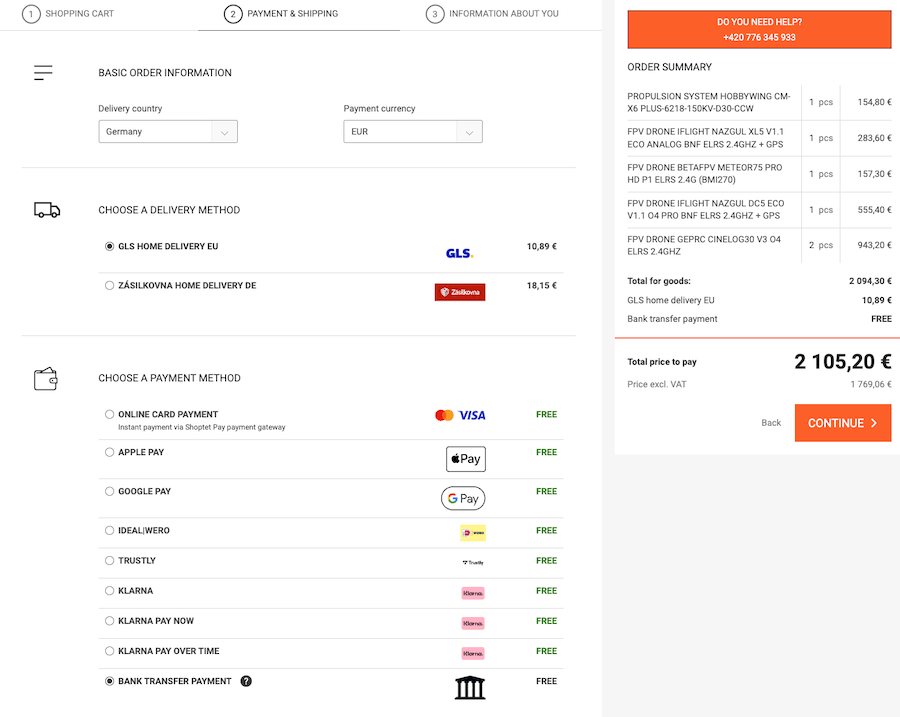This screenshot has height=717, width=900.
Task: Click GEPRC Cinelog30 V3 product name
Action: click(704, 245)
